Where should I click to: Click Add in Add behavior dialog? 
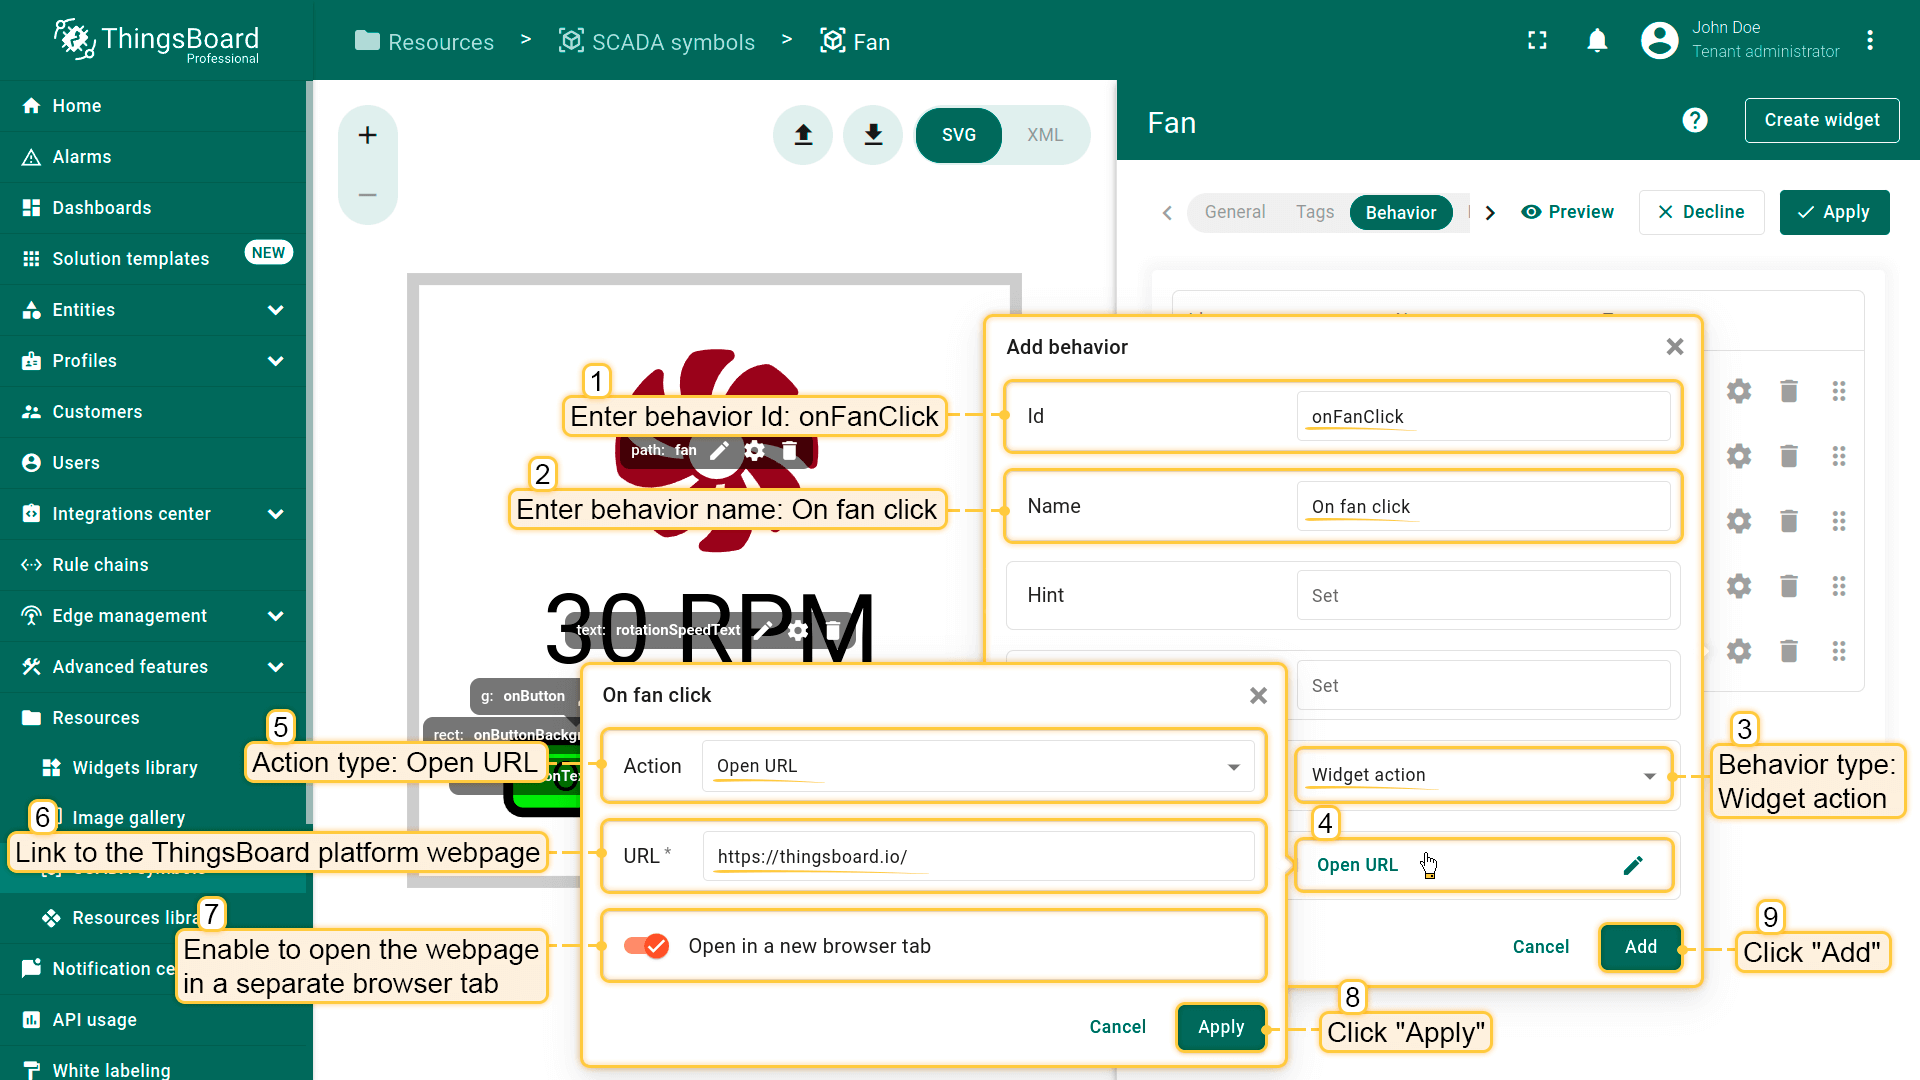pos(1640,947)
